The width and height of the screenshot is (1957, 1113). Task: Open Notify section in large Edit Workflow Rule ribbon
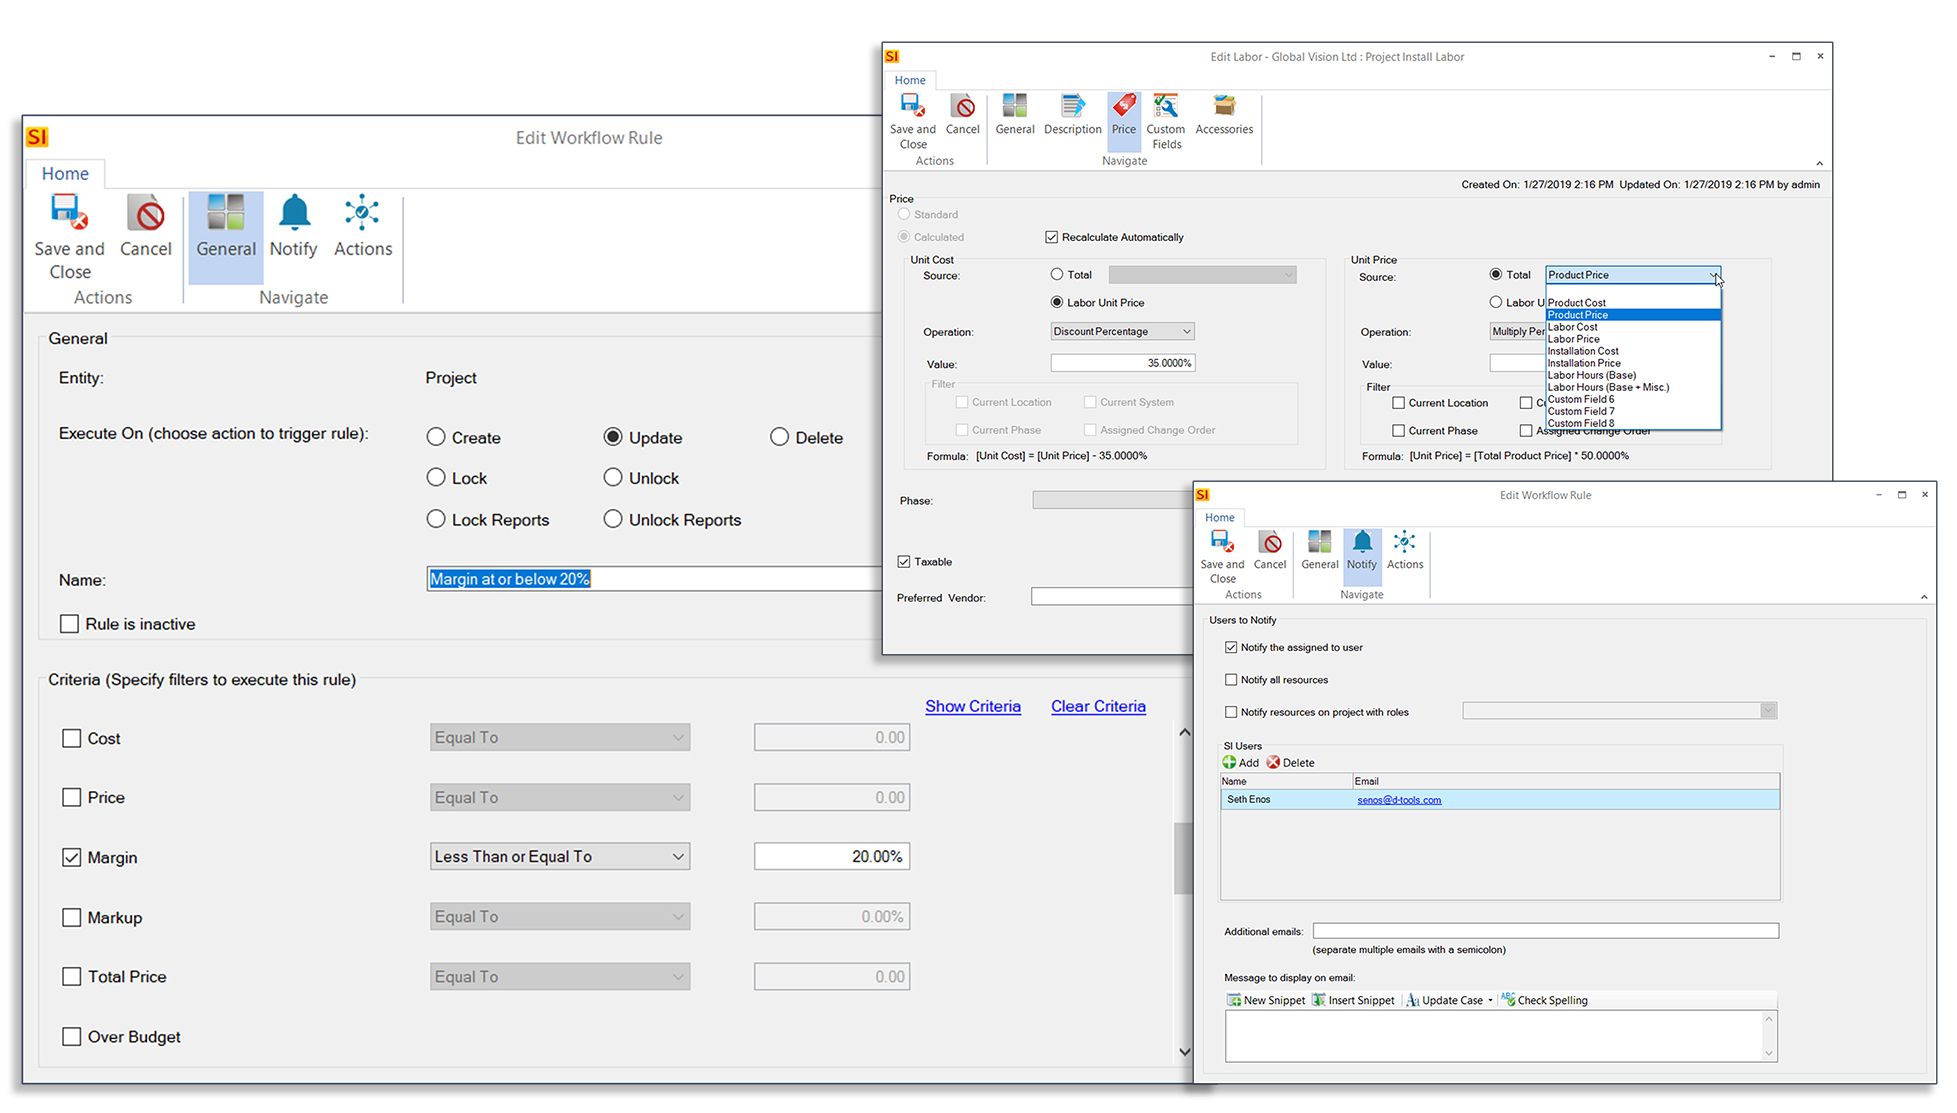click(x=293, y=226)
